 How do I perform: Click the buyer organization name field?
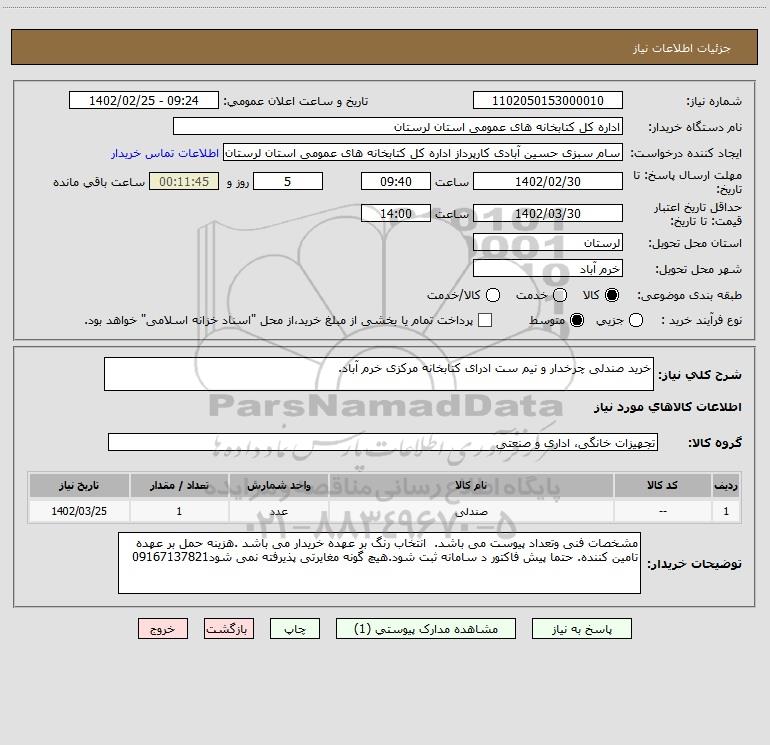pyautogui.click(x=398, y=126)
